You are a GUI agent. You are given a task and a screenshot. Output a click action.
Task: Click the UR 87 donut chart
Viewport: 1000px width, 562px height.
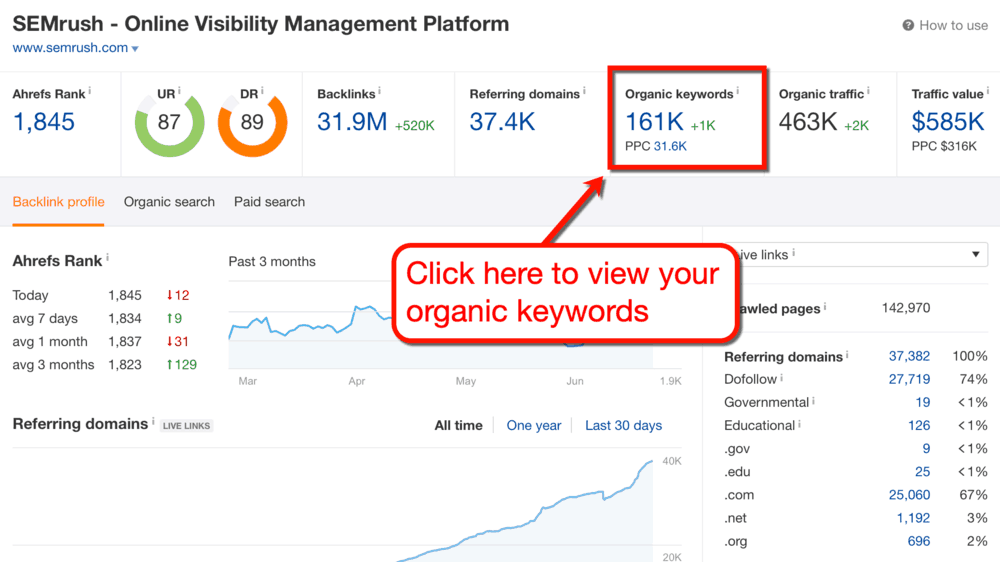point(169,122)
